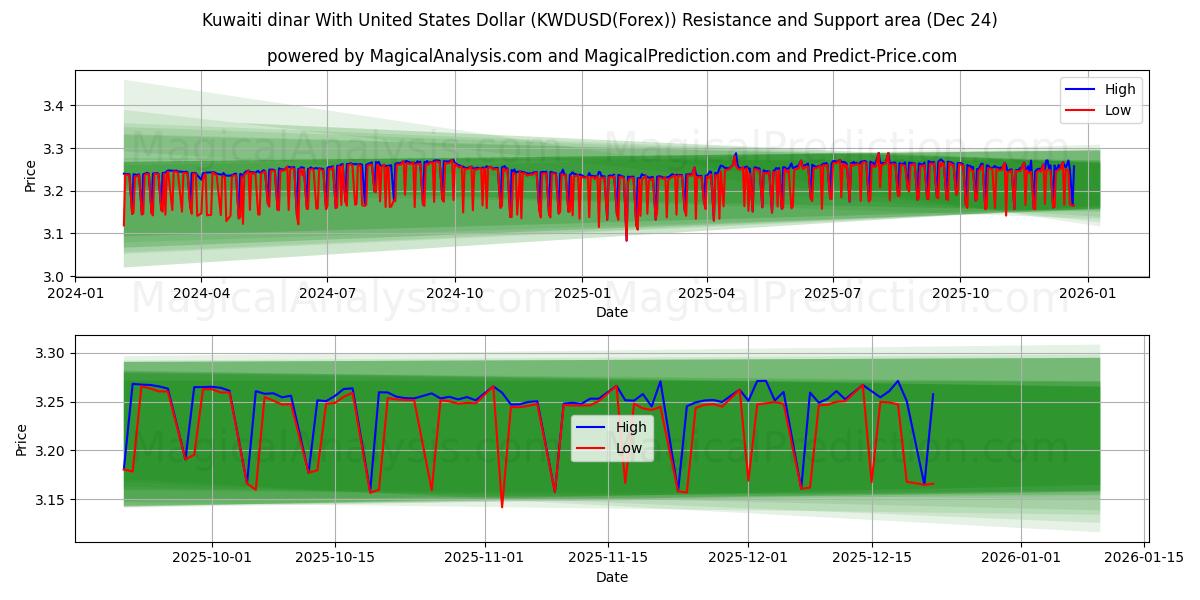Click the dip near 2025-11-01 in bottom chart
The image size is (1200, 600).
(x=503, y=505)
